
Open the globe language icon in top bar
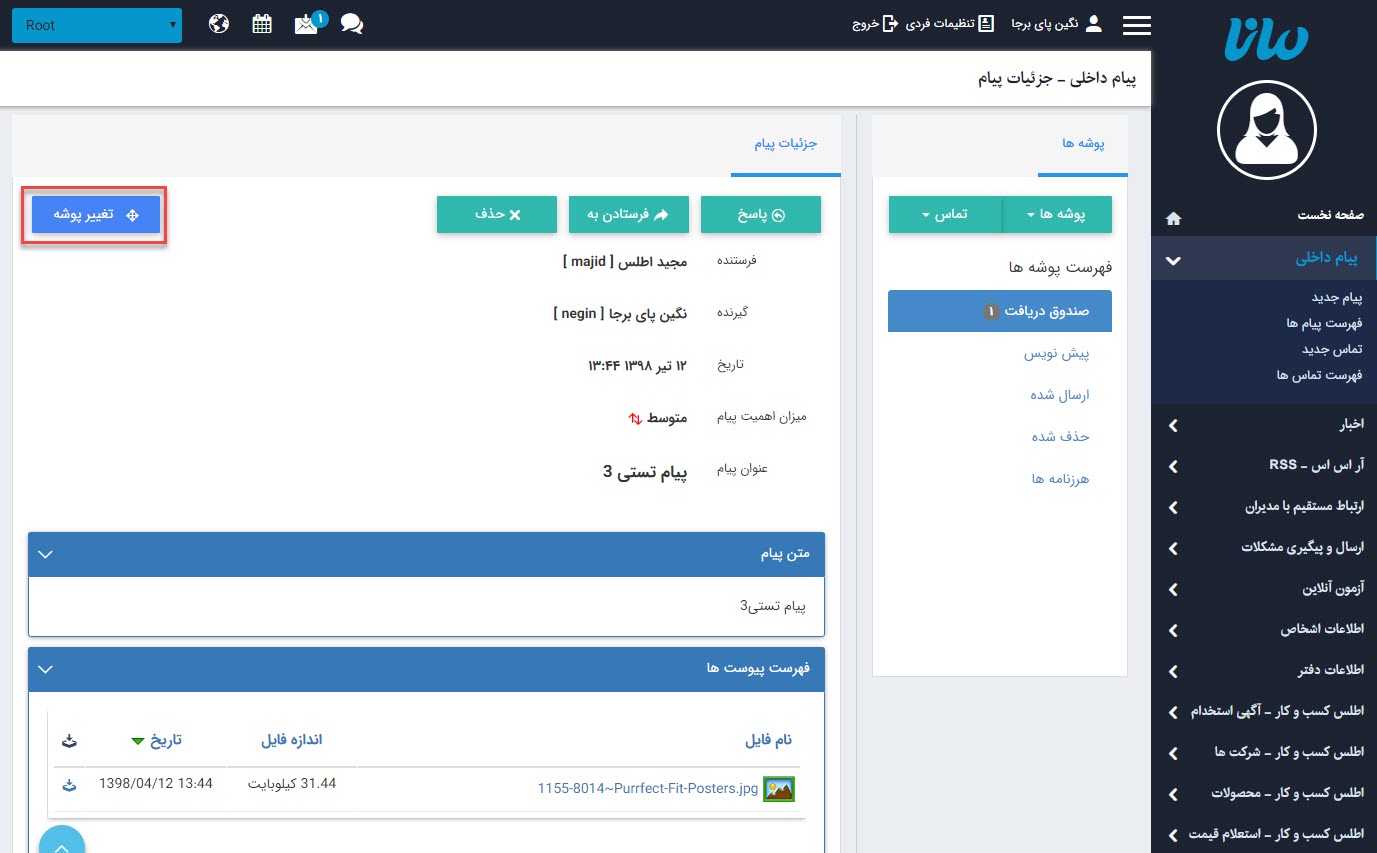[218, 22]
